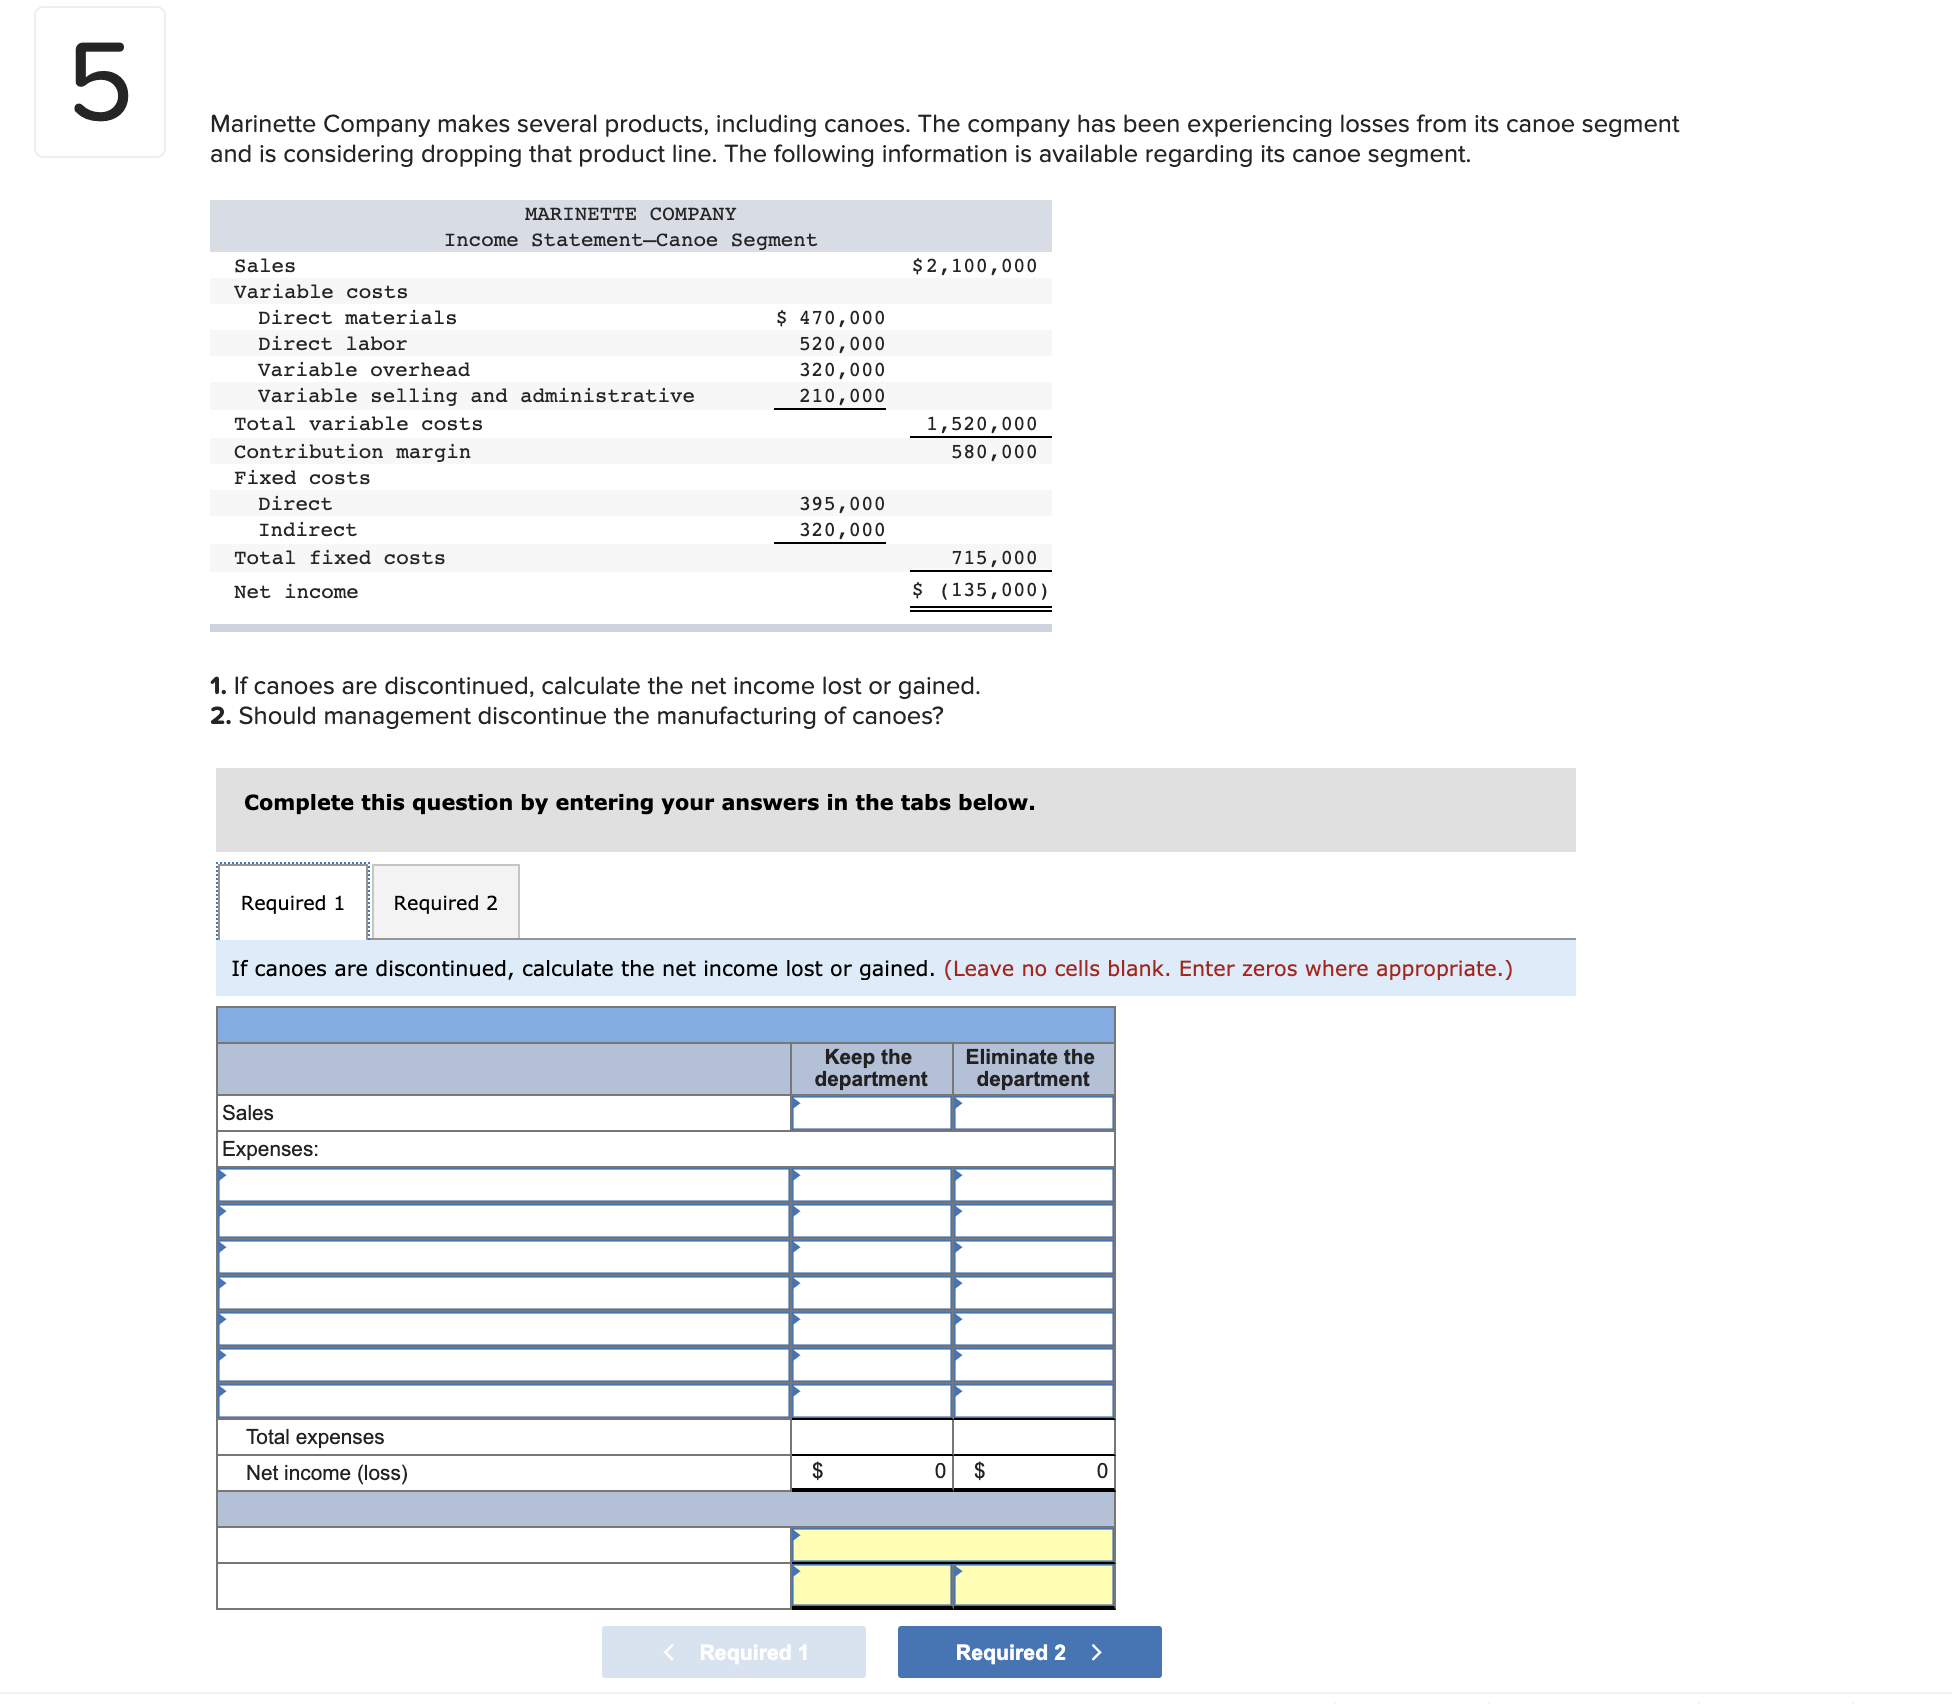This screenshot has width=1952, height=1704.
Task: Click the left chevron on Required 1 button
Action: 669,1652
